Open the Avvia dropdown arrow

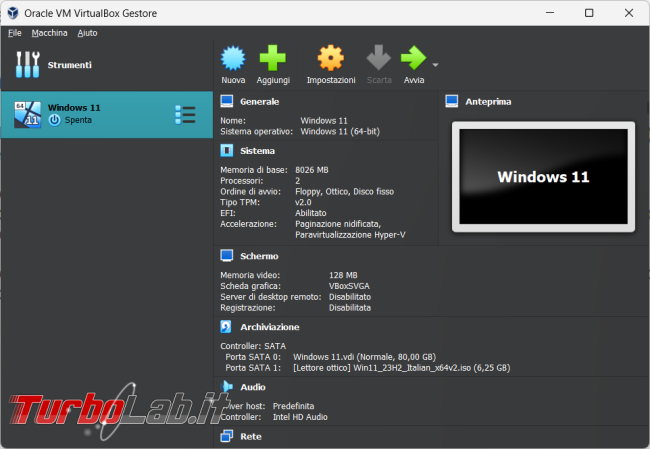[435, 65]
